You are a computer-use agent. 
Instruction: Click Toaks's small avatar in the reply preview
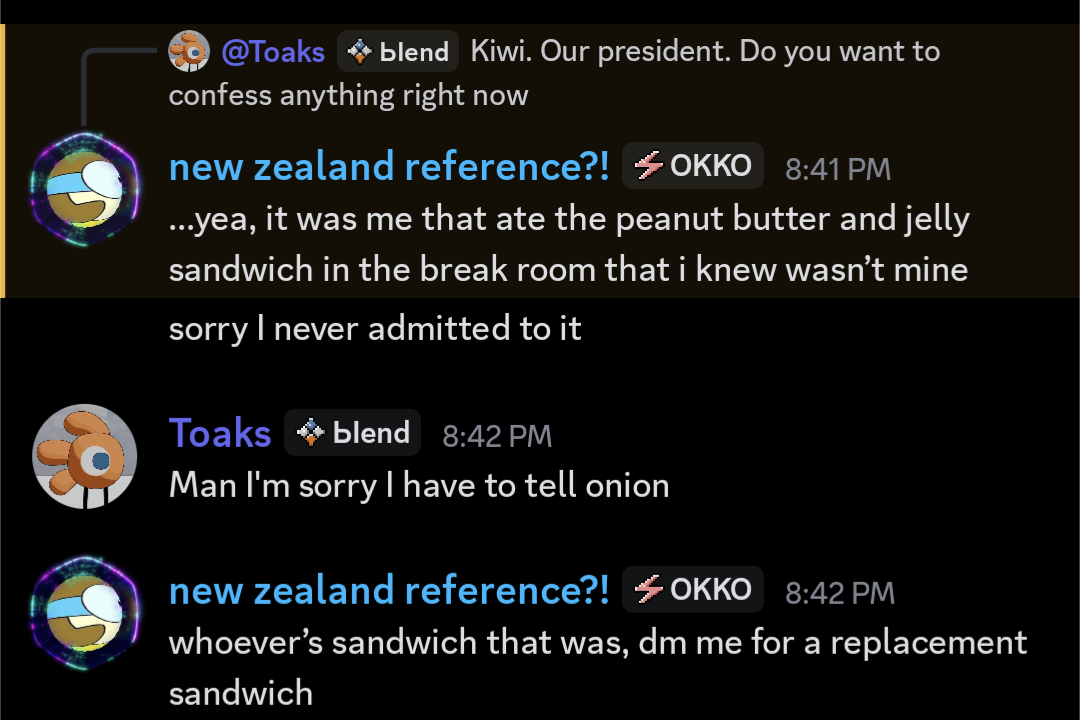point(188,51)
